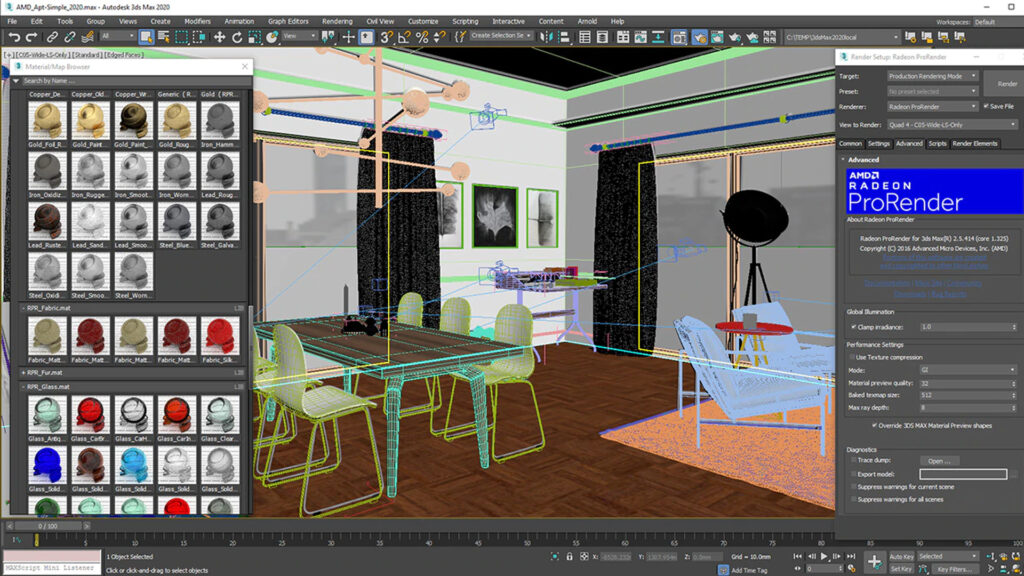
Task: Toggle the Clamp irradiance checkbox
Action: point(854,327)
